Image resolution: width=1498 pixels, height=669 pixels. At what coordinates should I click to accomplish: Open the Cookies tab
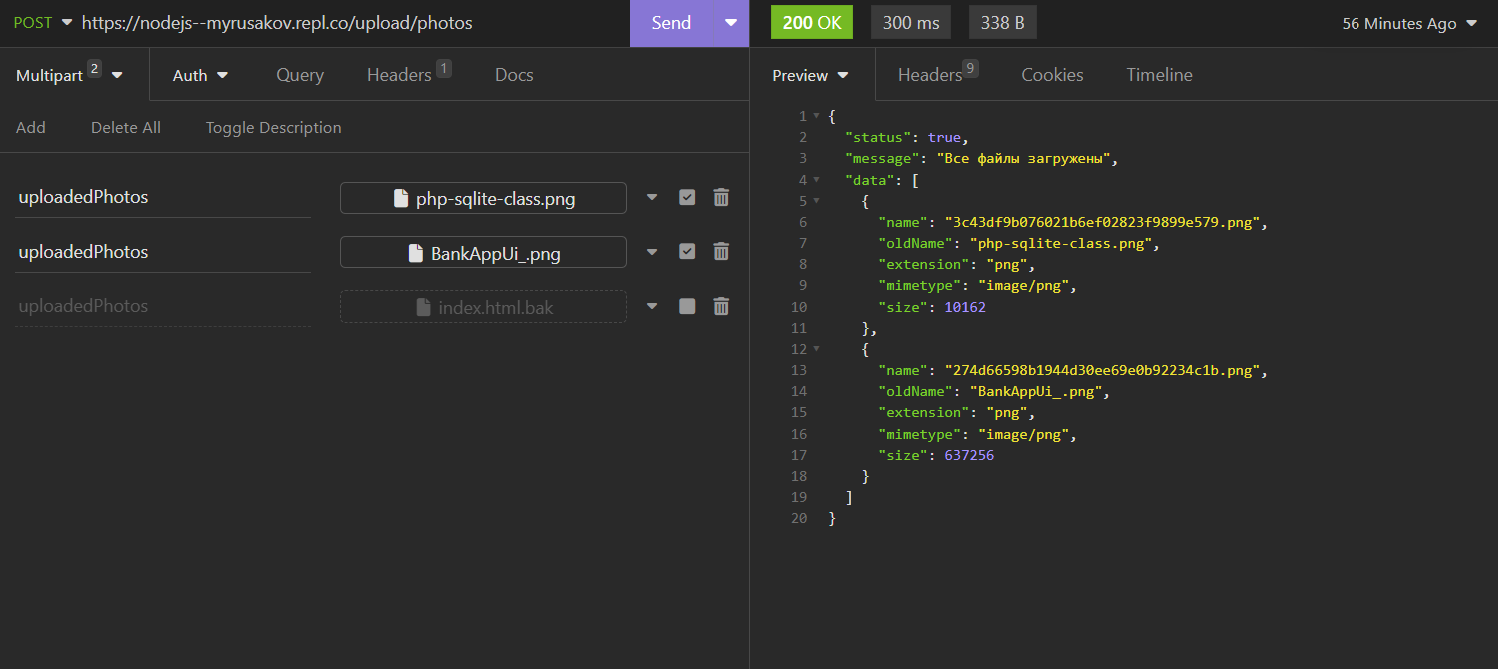(x=1052, y=75)
